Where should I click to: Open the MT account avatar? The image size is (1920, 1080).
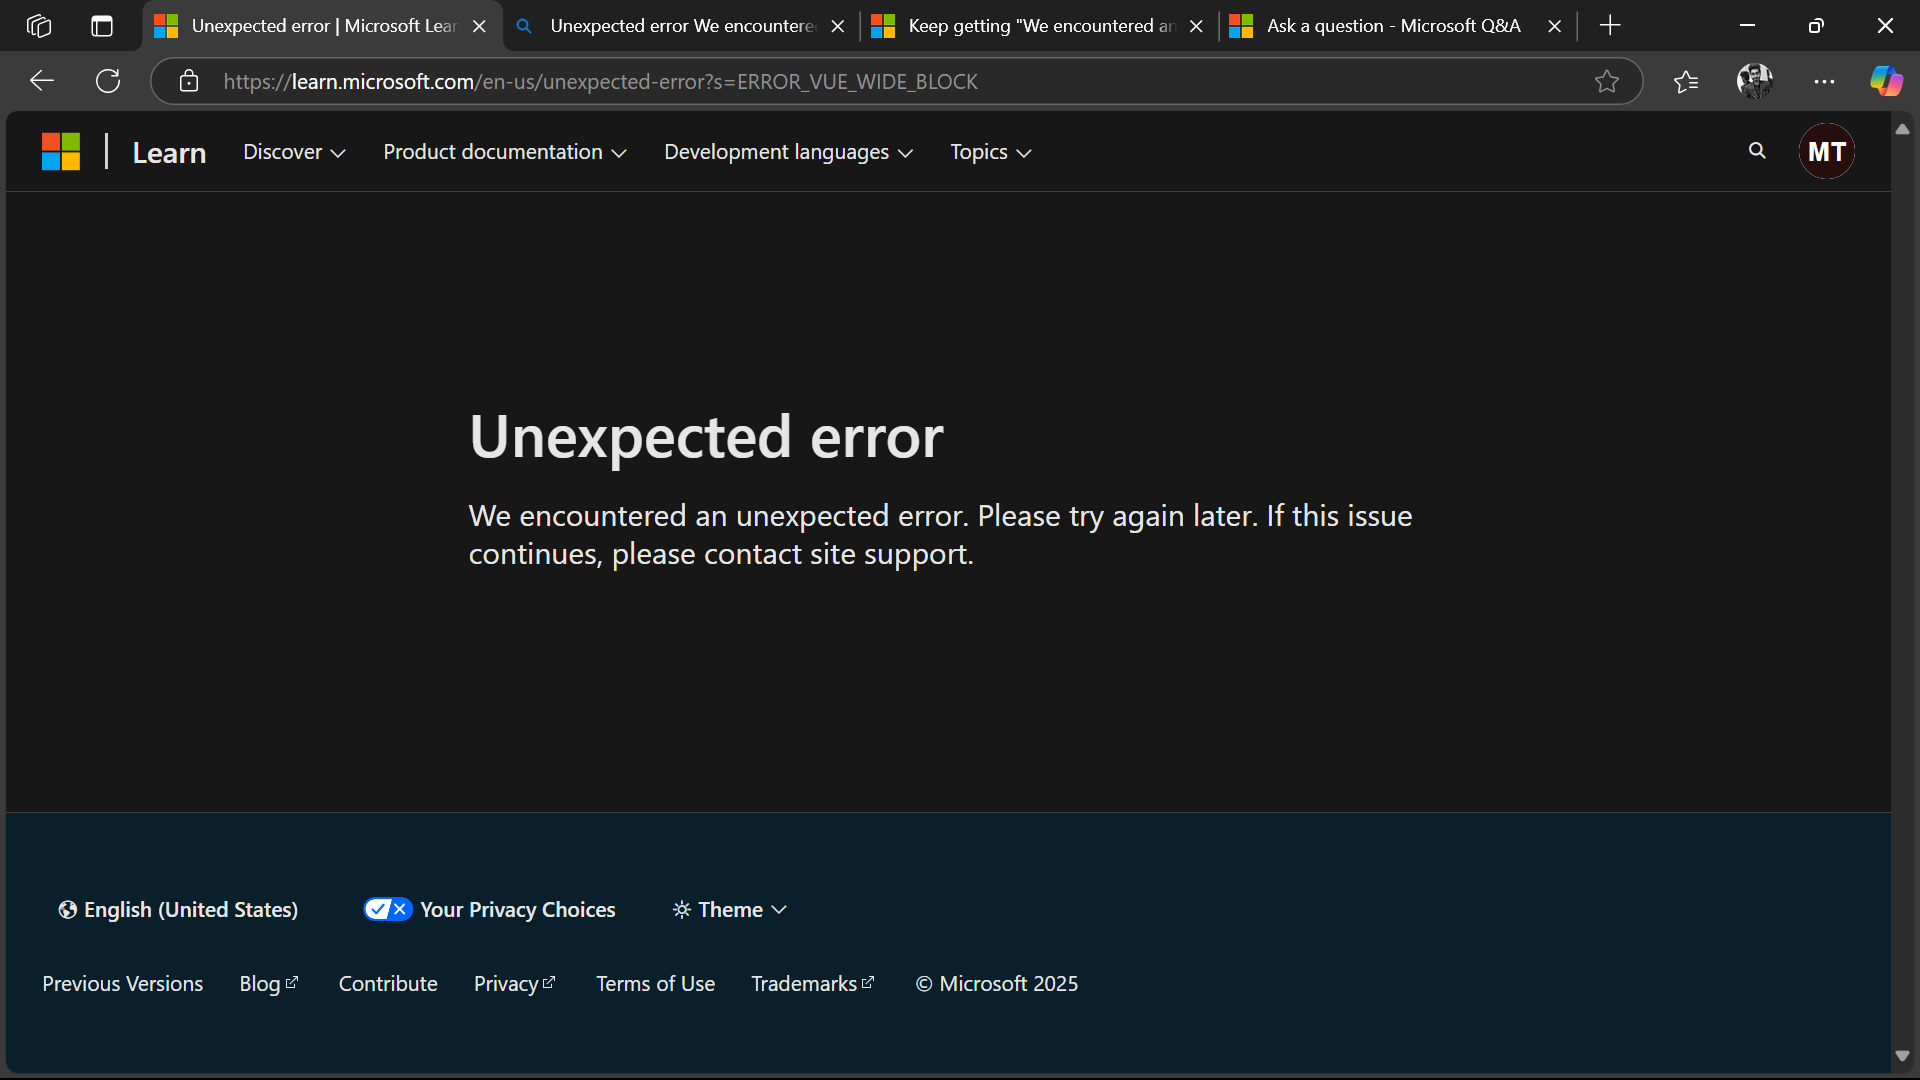tap(1826, 151)
